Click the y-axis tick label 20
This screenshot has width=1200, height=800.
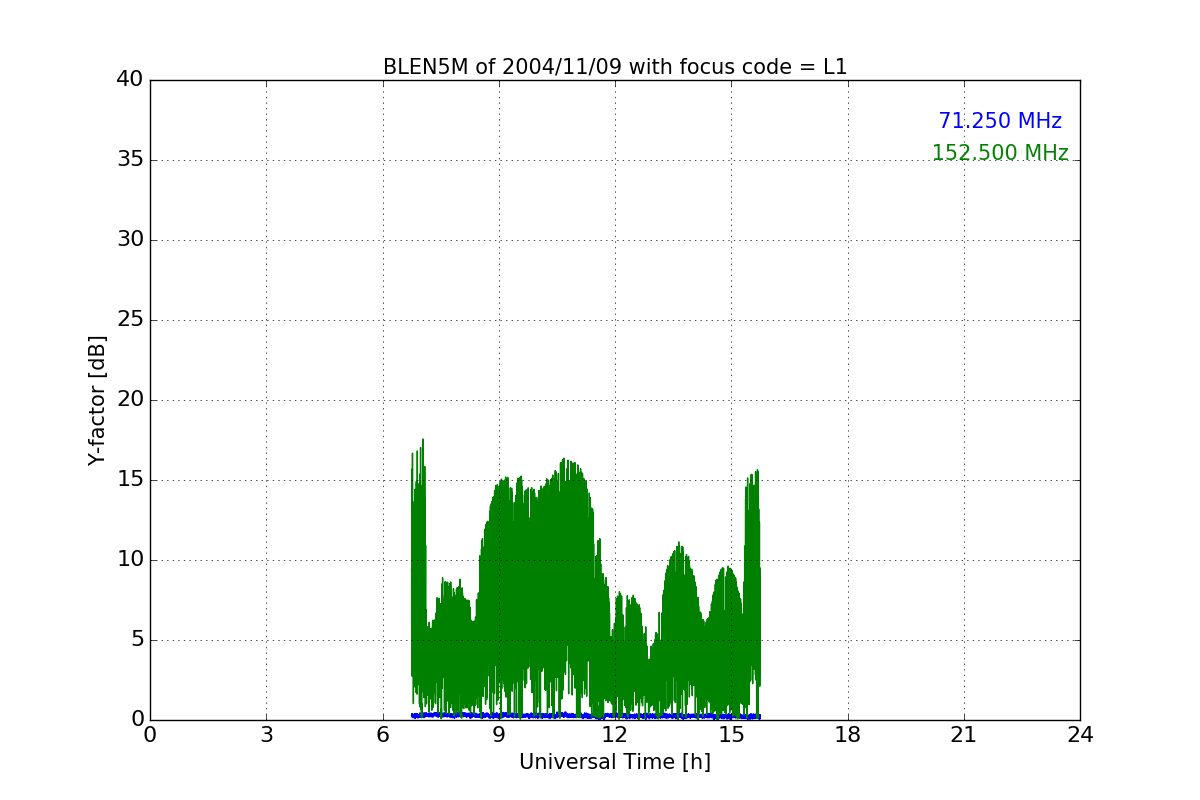click(x=129, y=400)
